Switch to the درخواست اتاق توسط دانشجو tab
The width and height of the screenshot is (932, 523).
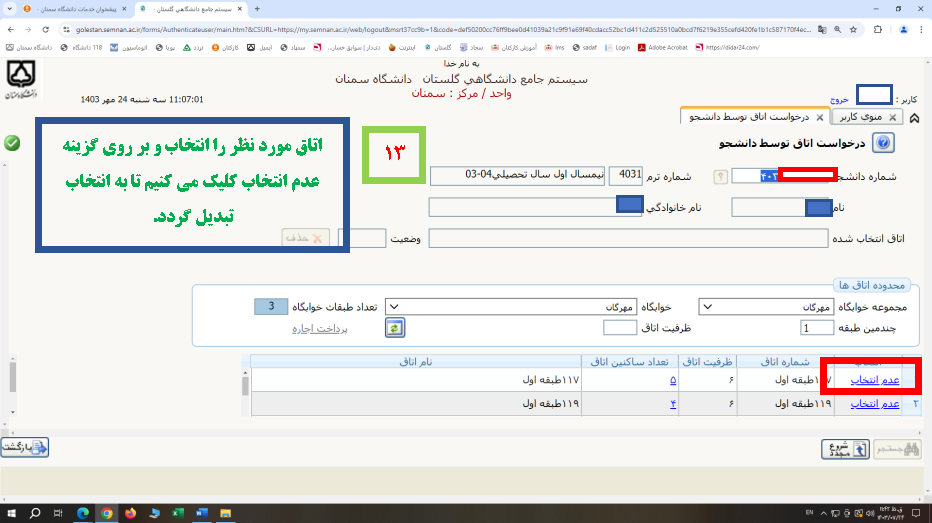tap(749, 117)
